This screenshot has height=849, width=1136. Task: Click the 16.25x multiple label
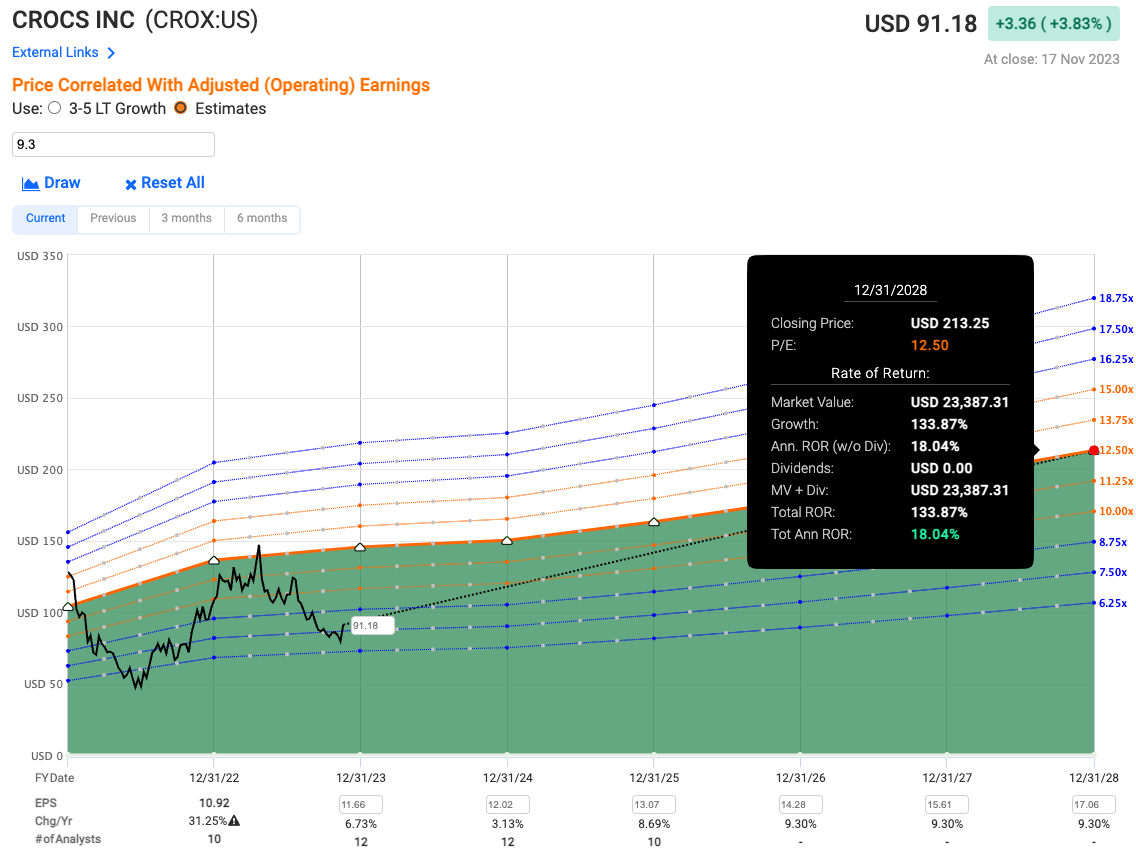1116,359
